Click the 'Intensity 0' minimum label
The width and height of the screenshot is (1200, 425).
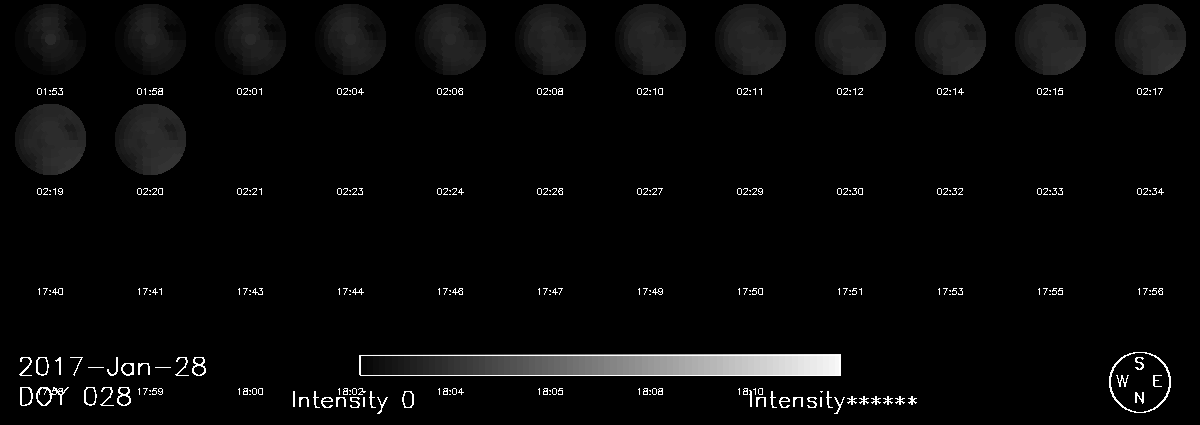(353, 401)
